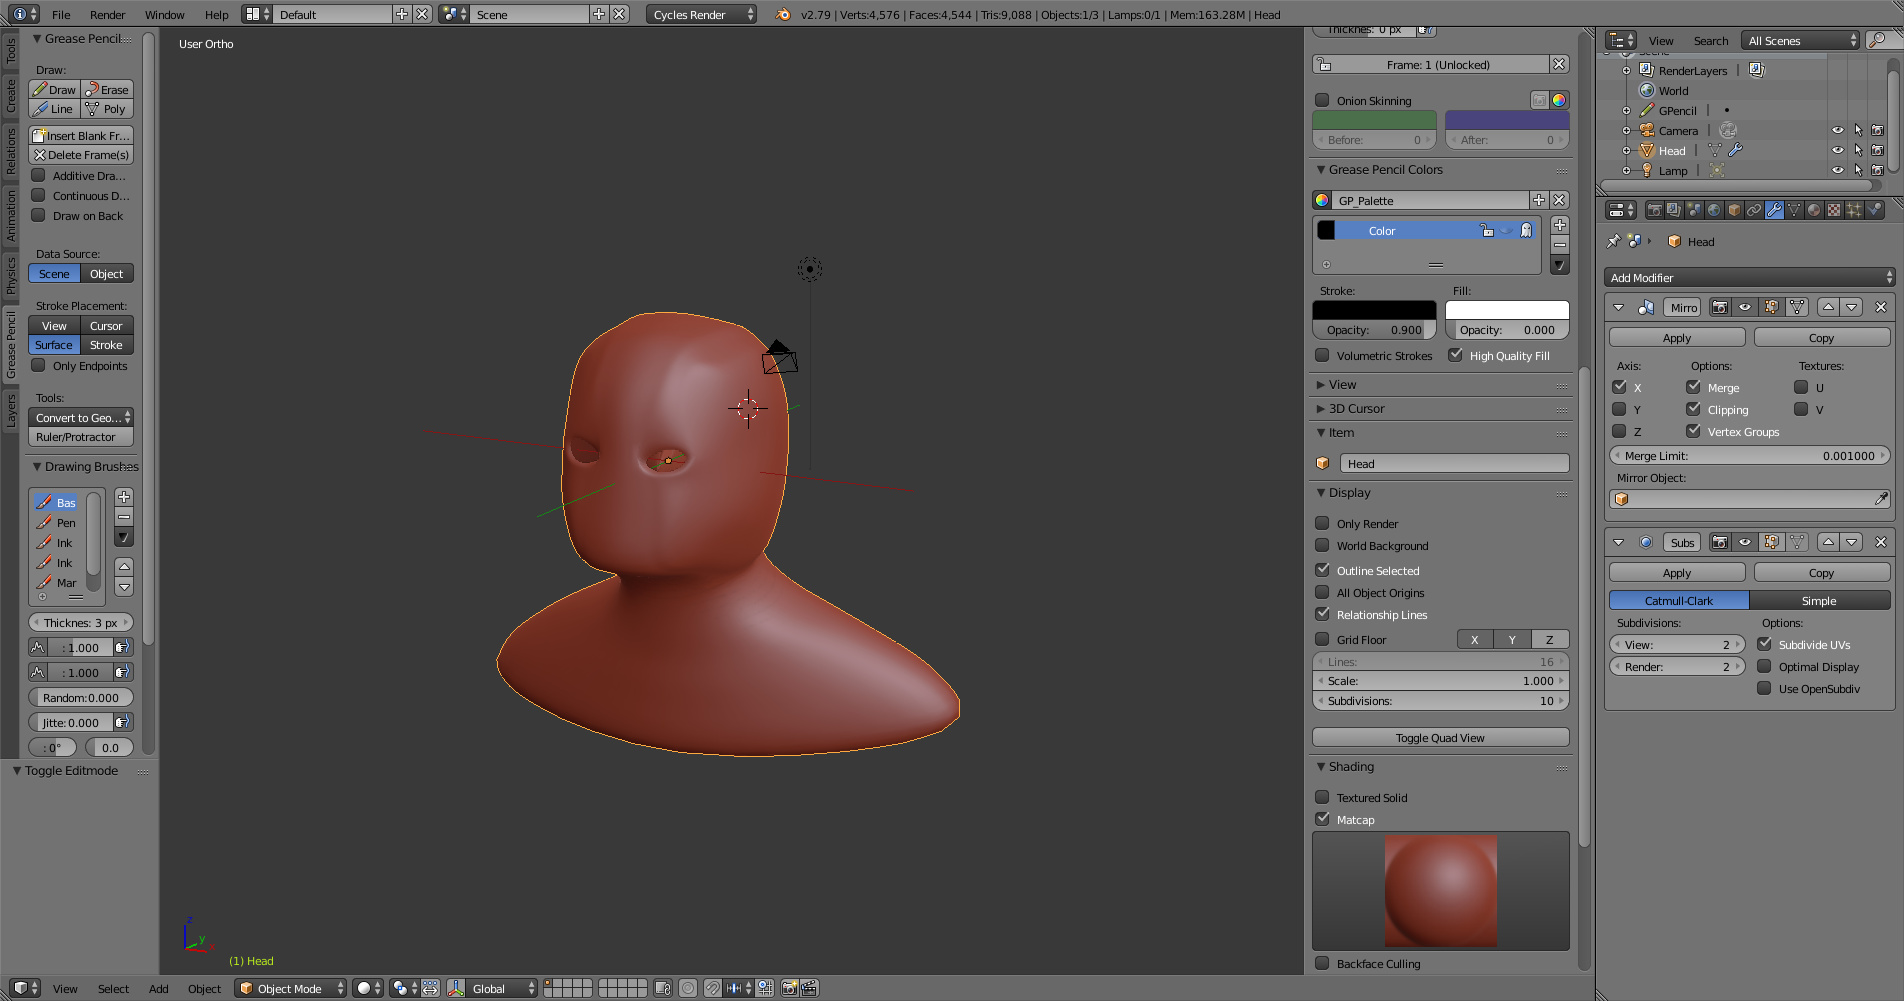1904x1001 pixels.
Task: Toggle the 3D manipulator widget icon
Action: (456, 988)
